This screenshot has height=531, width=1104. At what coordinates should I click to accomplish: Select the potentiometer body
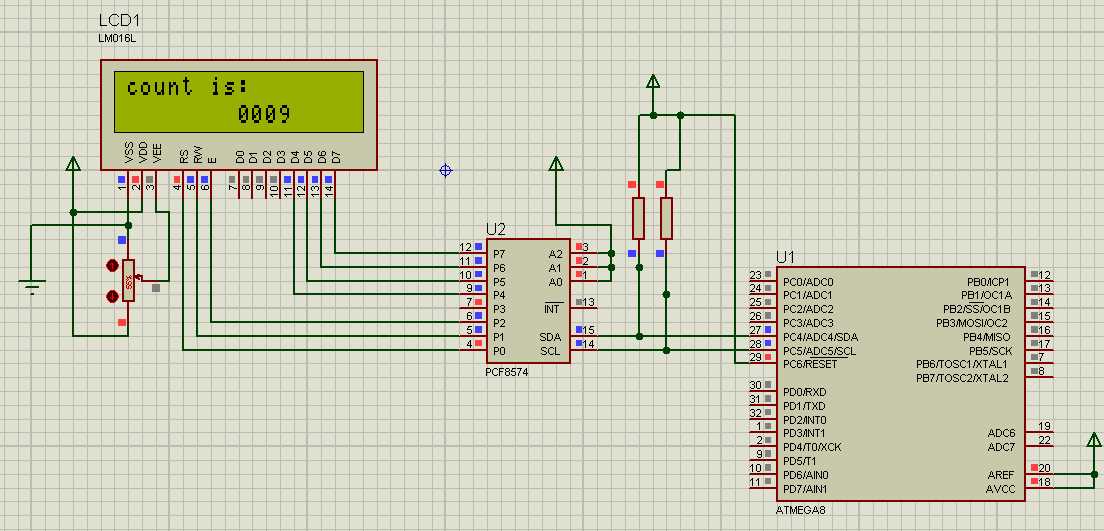click(x=128, y=281)
